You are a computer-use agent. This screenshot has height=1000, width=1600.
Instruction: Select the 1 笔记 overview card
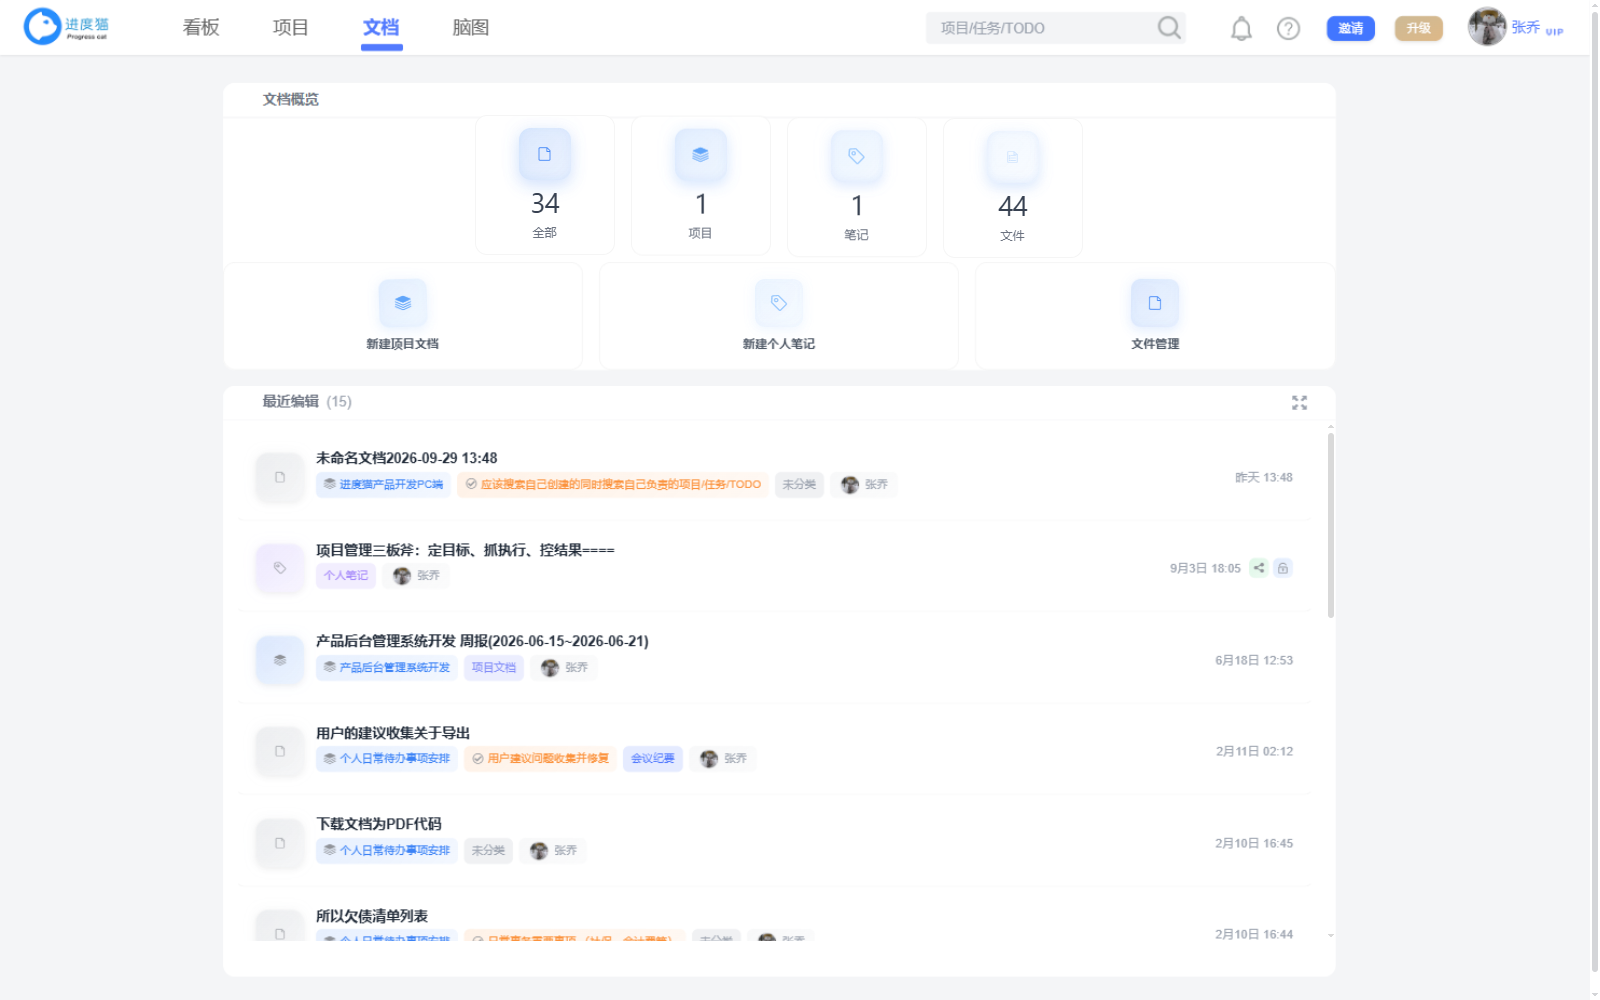point(857,187)
